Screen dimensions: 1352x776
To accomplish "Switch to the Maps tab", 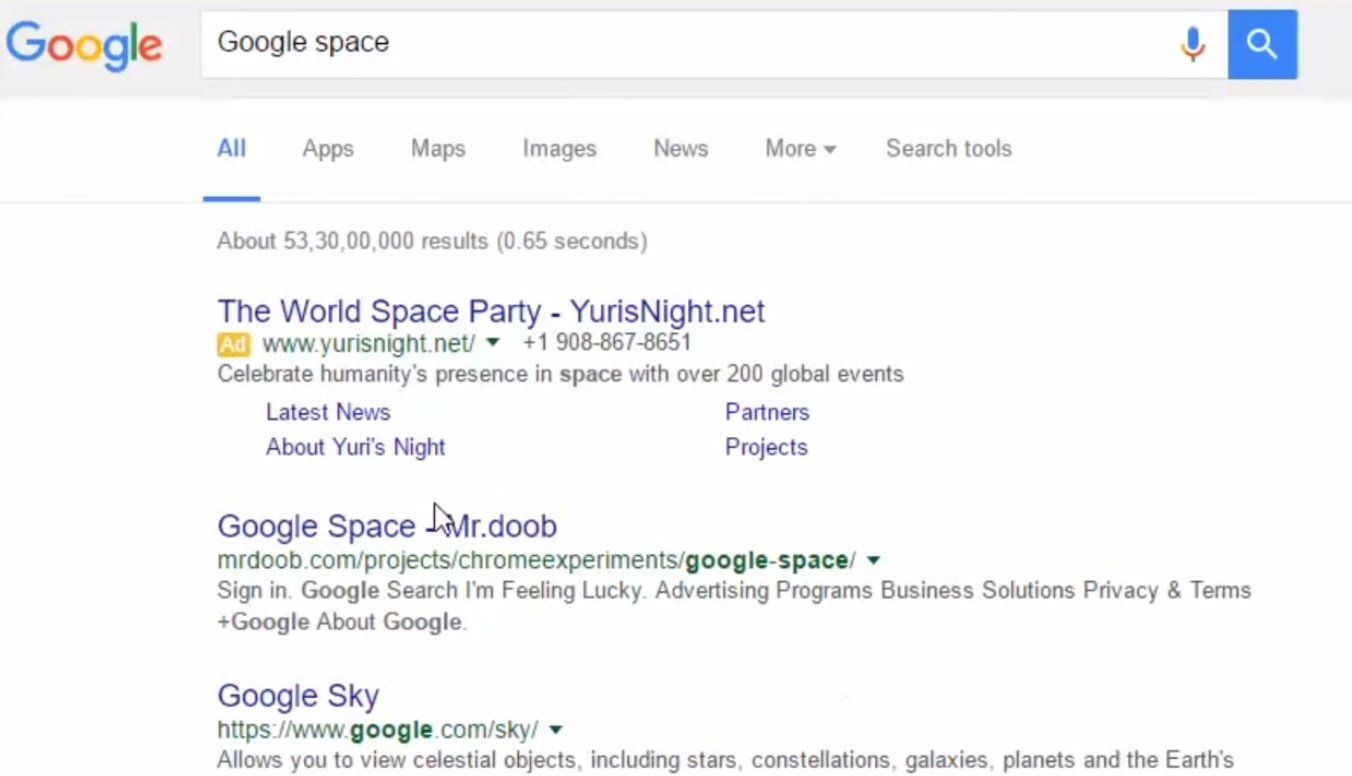I will pyautogui.click(x=438, y=149).
